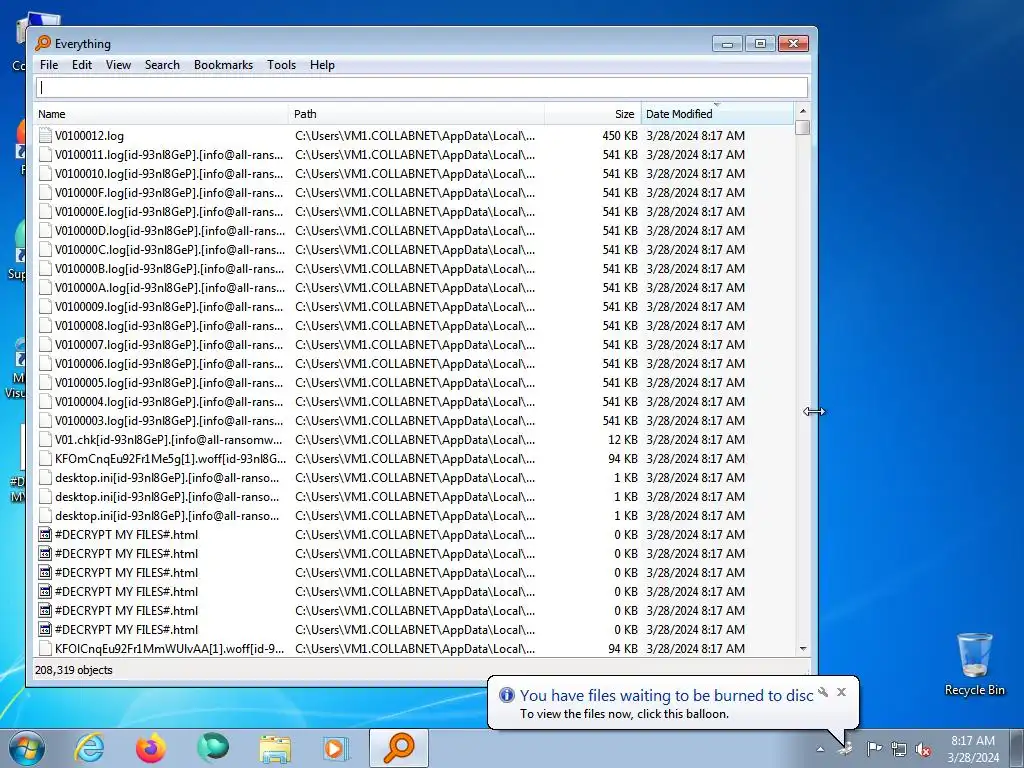Minimize the Everything window
The width and height of the screenshot is (1024, 768).
(727, 44)
